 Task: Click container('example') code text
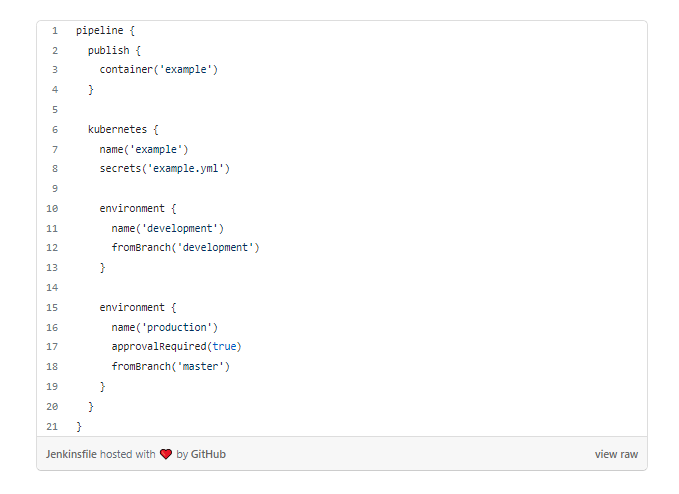158,70
